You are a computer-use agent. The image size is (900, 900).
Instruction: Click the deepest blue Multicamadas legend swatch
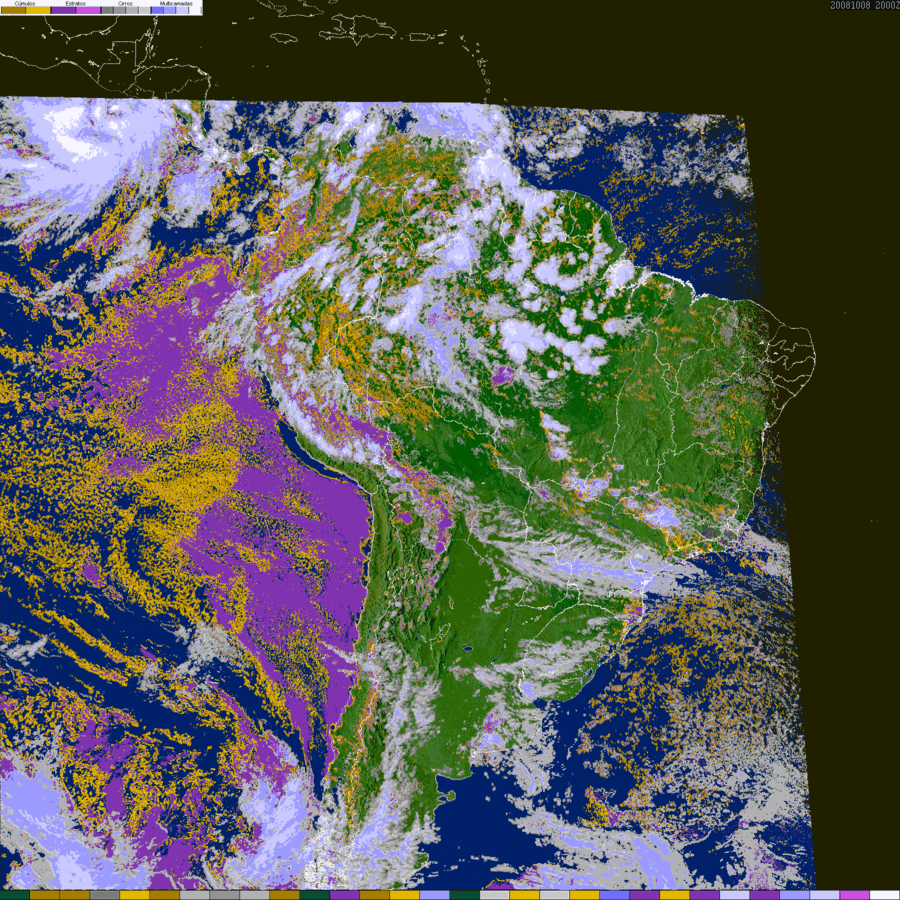[x=157, y=10]
